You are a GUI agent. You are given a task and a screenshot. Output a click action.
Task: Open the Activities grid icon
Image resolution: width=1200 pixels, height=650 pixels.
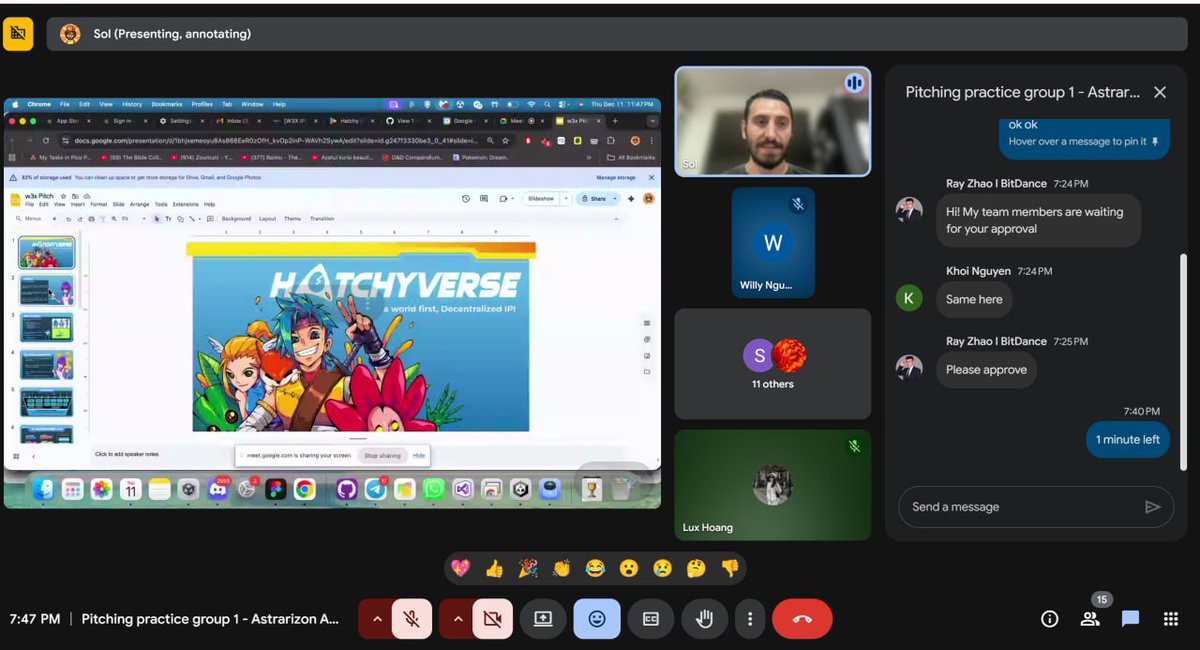tap(1171, 619)
